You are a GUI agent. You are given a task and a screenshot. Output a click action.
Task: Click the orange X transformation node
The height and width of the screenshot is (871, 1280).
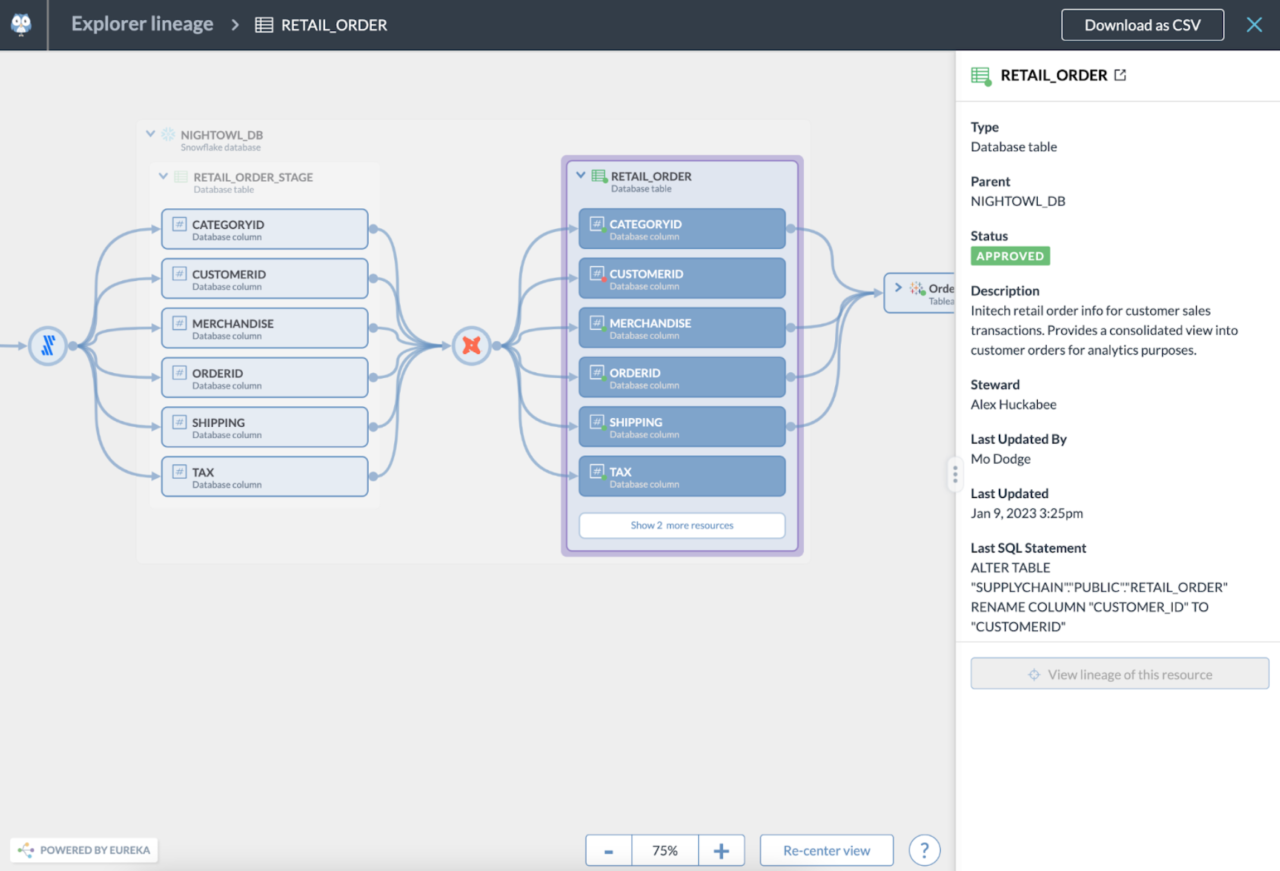[471, 346]
